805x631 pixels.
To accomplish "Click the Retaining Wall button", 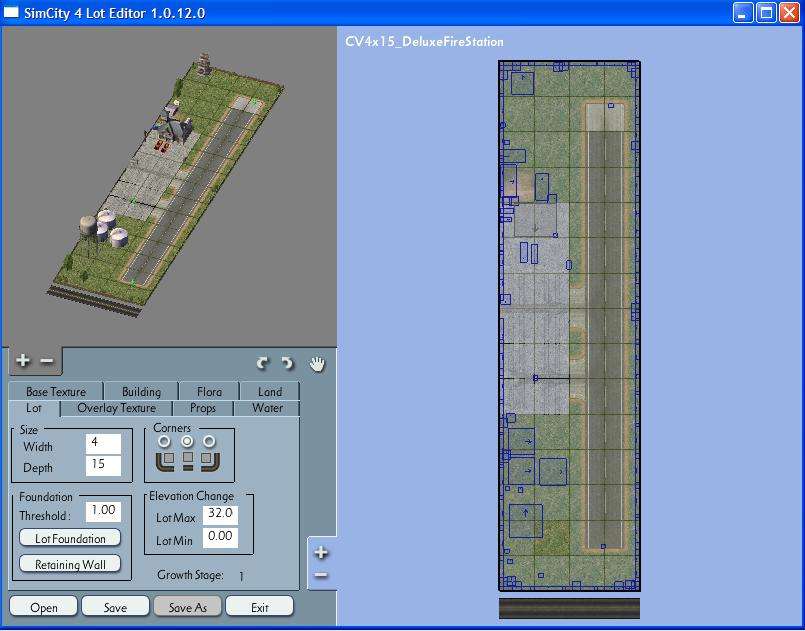I will click(70, 564).
